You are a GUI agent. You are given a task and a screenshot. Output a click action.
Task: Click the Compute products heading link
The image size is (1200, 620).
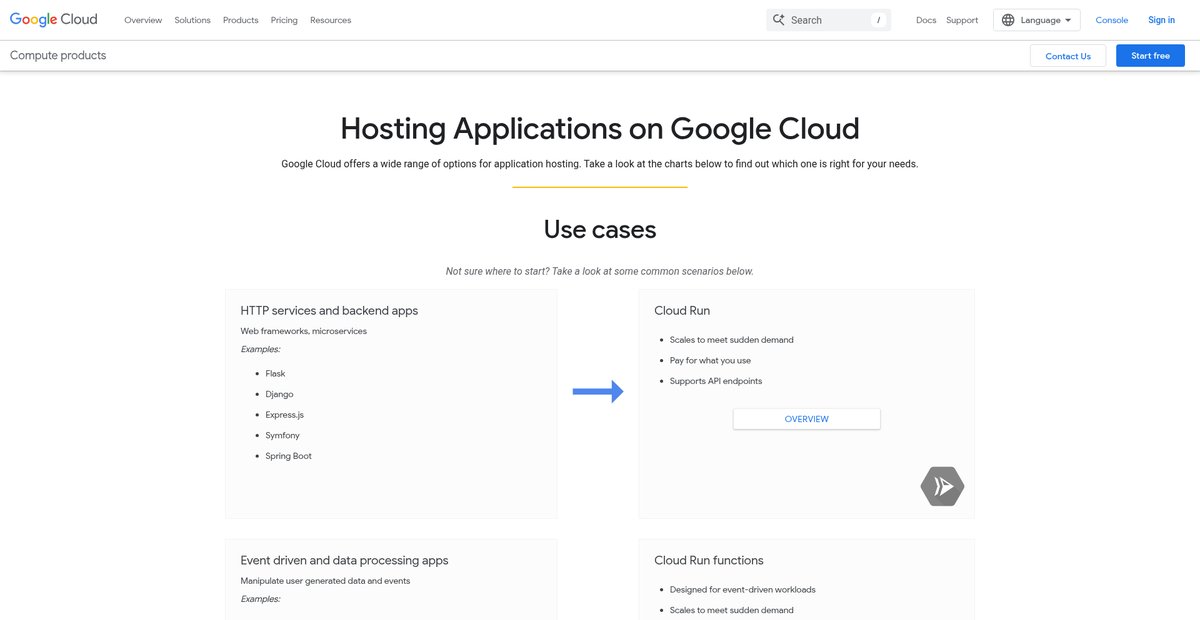point(58,55)
